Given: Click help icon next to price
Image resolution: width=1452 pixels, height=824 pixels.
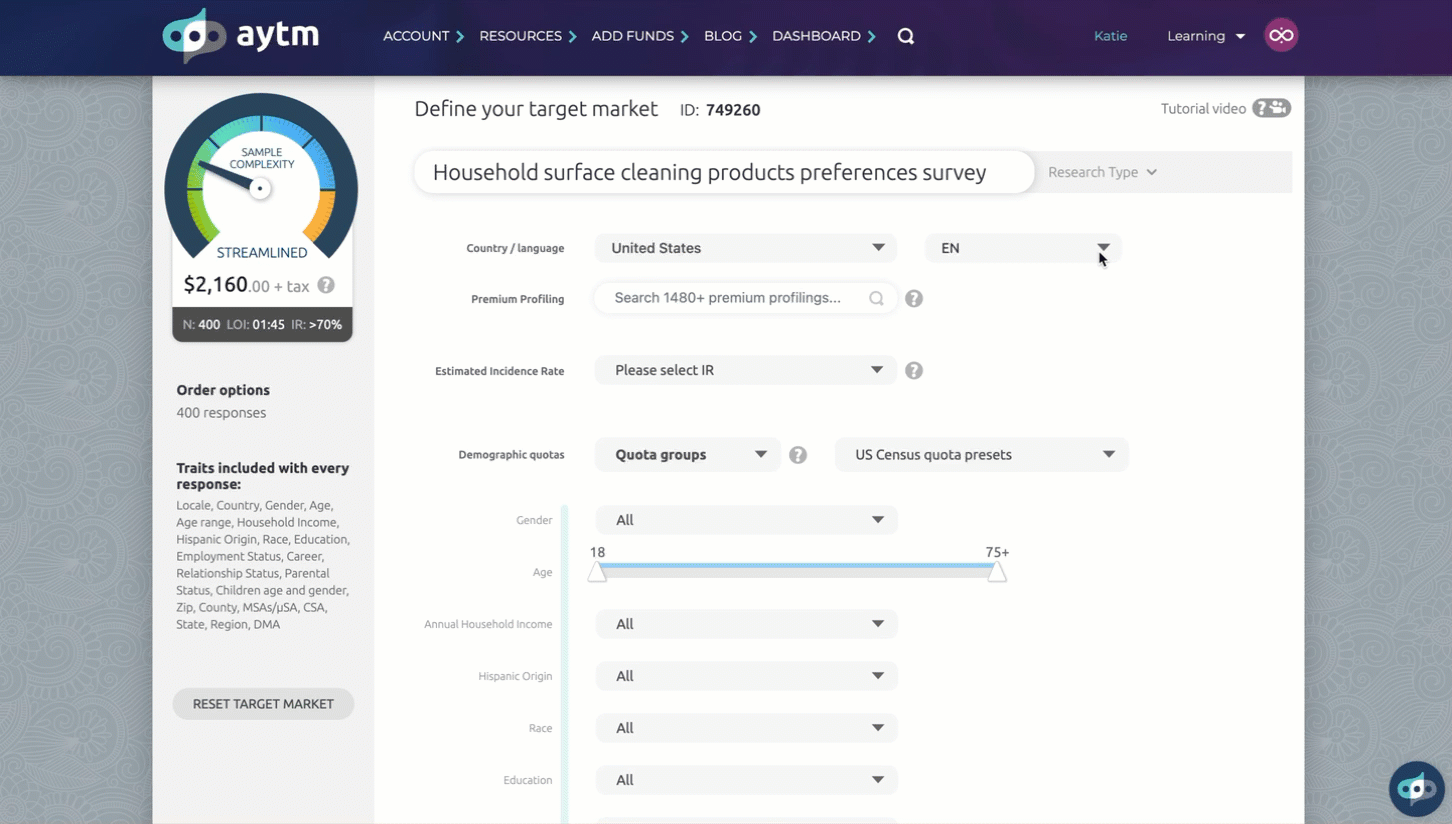Looking at the screenshot, I should 326,285.
